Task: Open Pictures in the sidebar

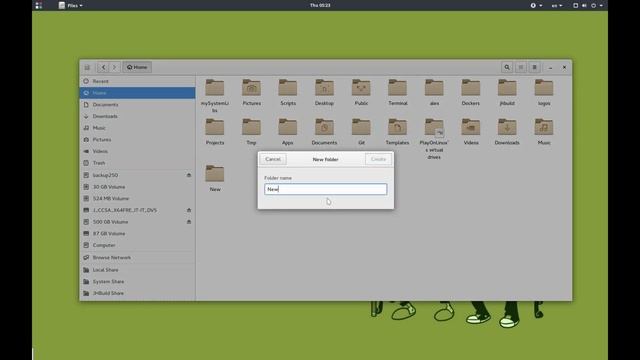Action: coord(137,140)
